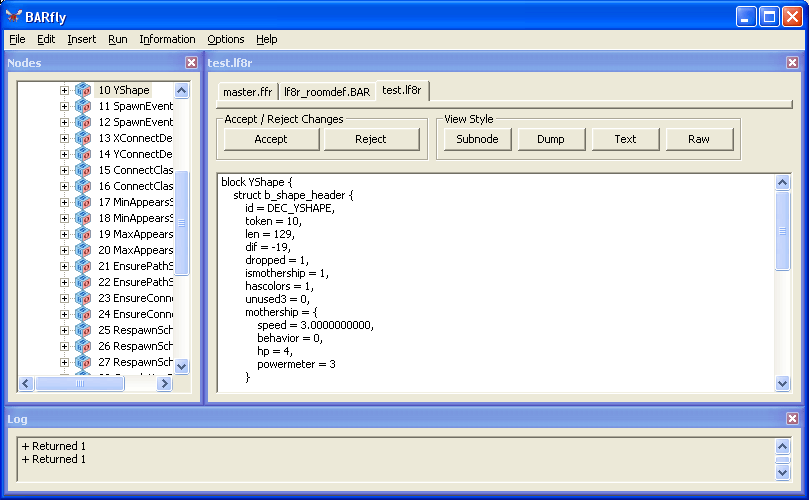
Task: Click the node icon beside 11 SpawnEvent
Action: click(x=83, y=106)
